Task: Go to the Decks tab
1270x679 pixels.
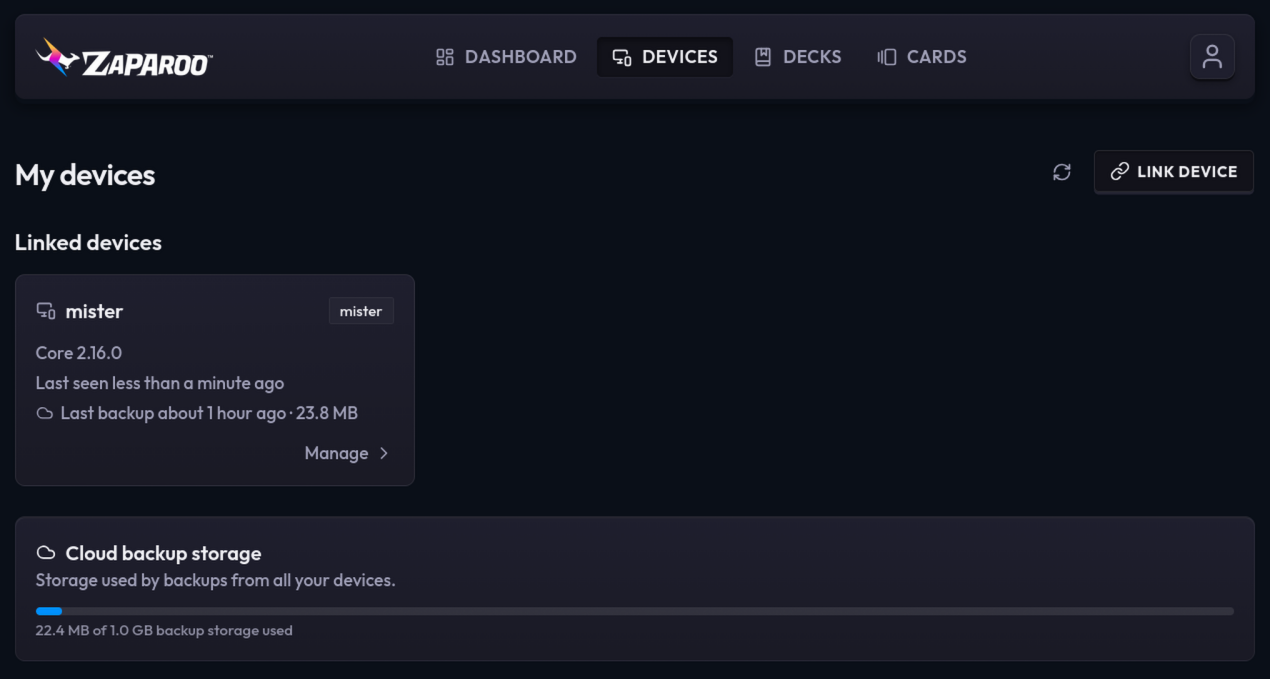Action: (x=797, y=57)
